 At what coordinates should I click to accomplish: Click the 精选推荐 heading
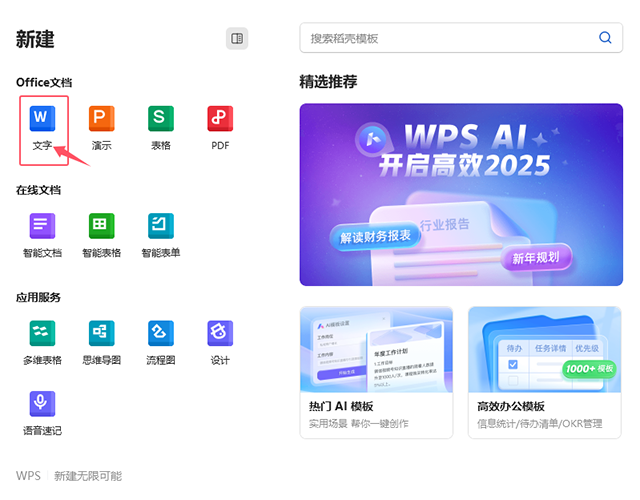[328, 82]
